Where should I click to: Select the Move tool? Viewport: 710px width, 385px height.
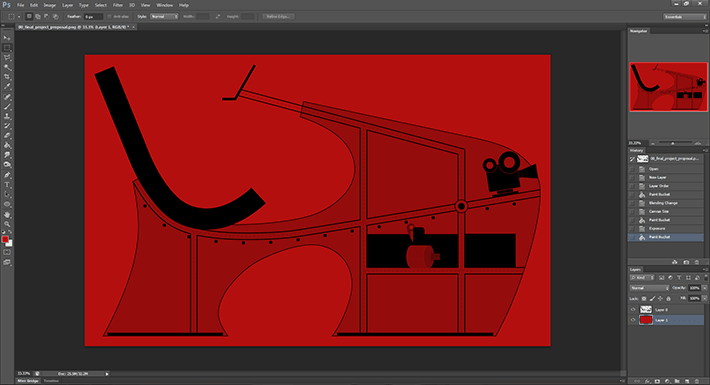pos(7,38)
